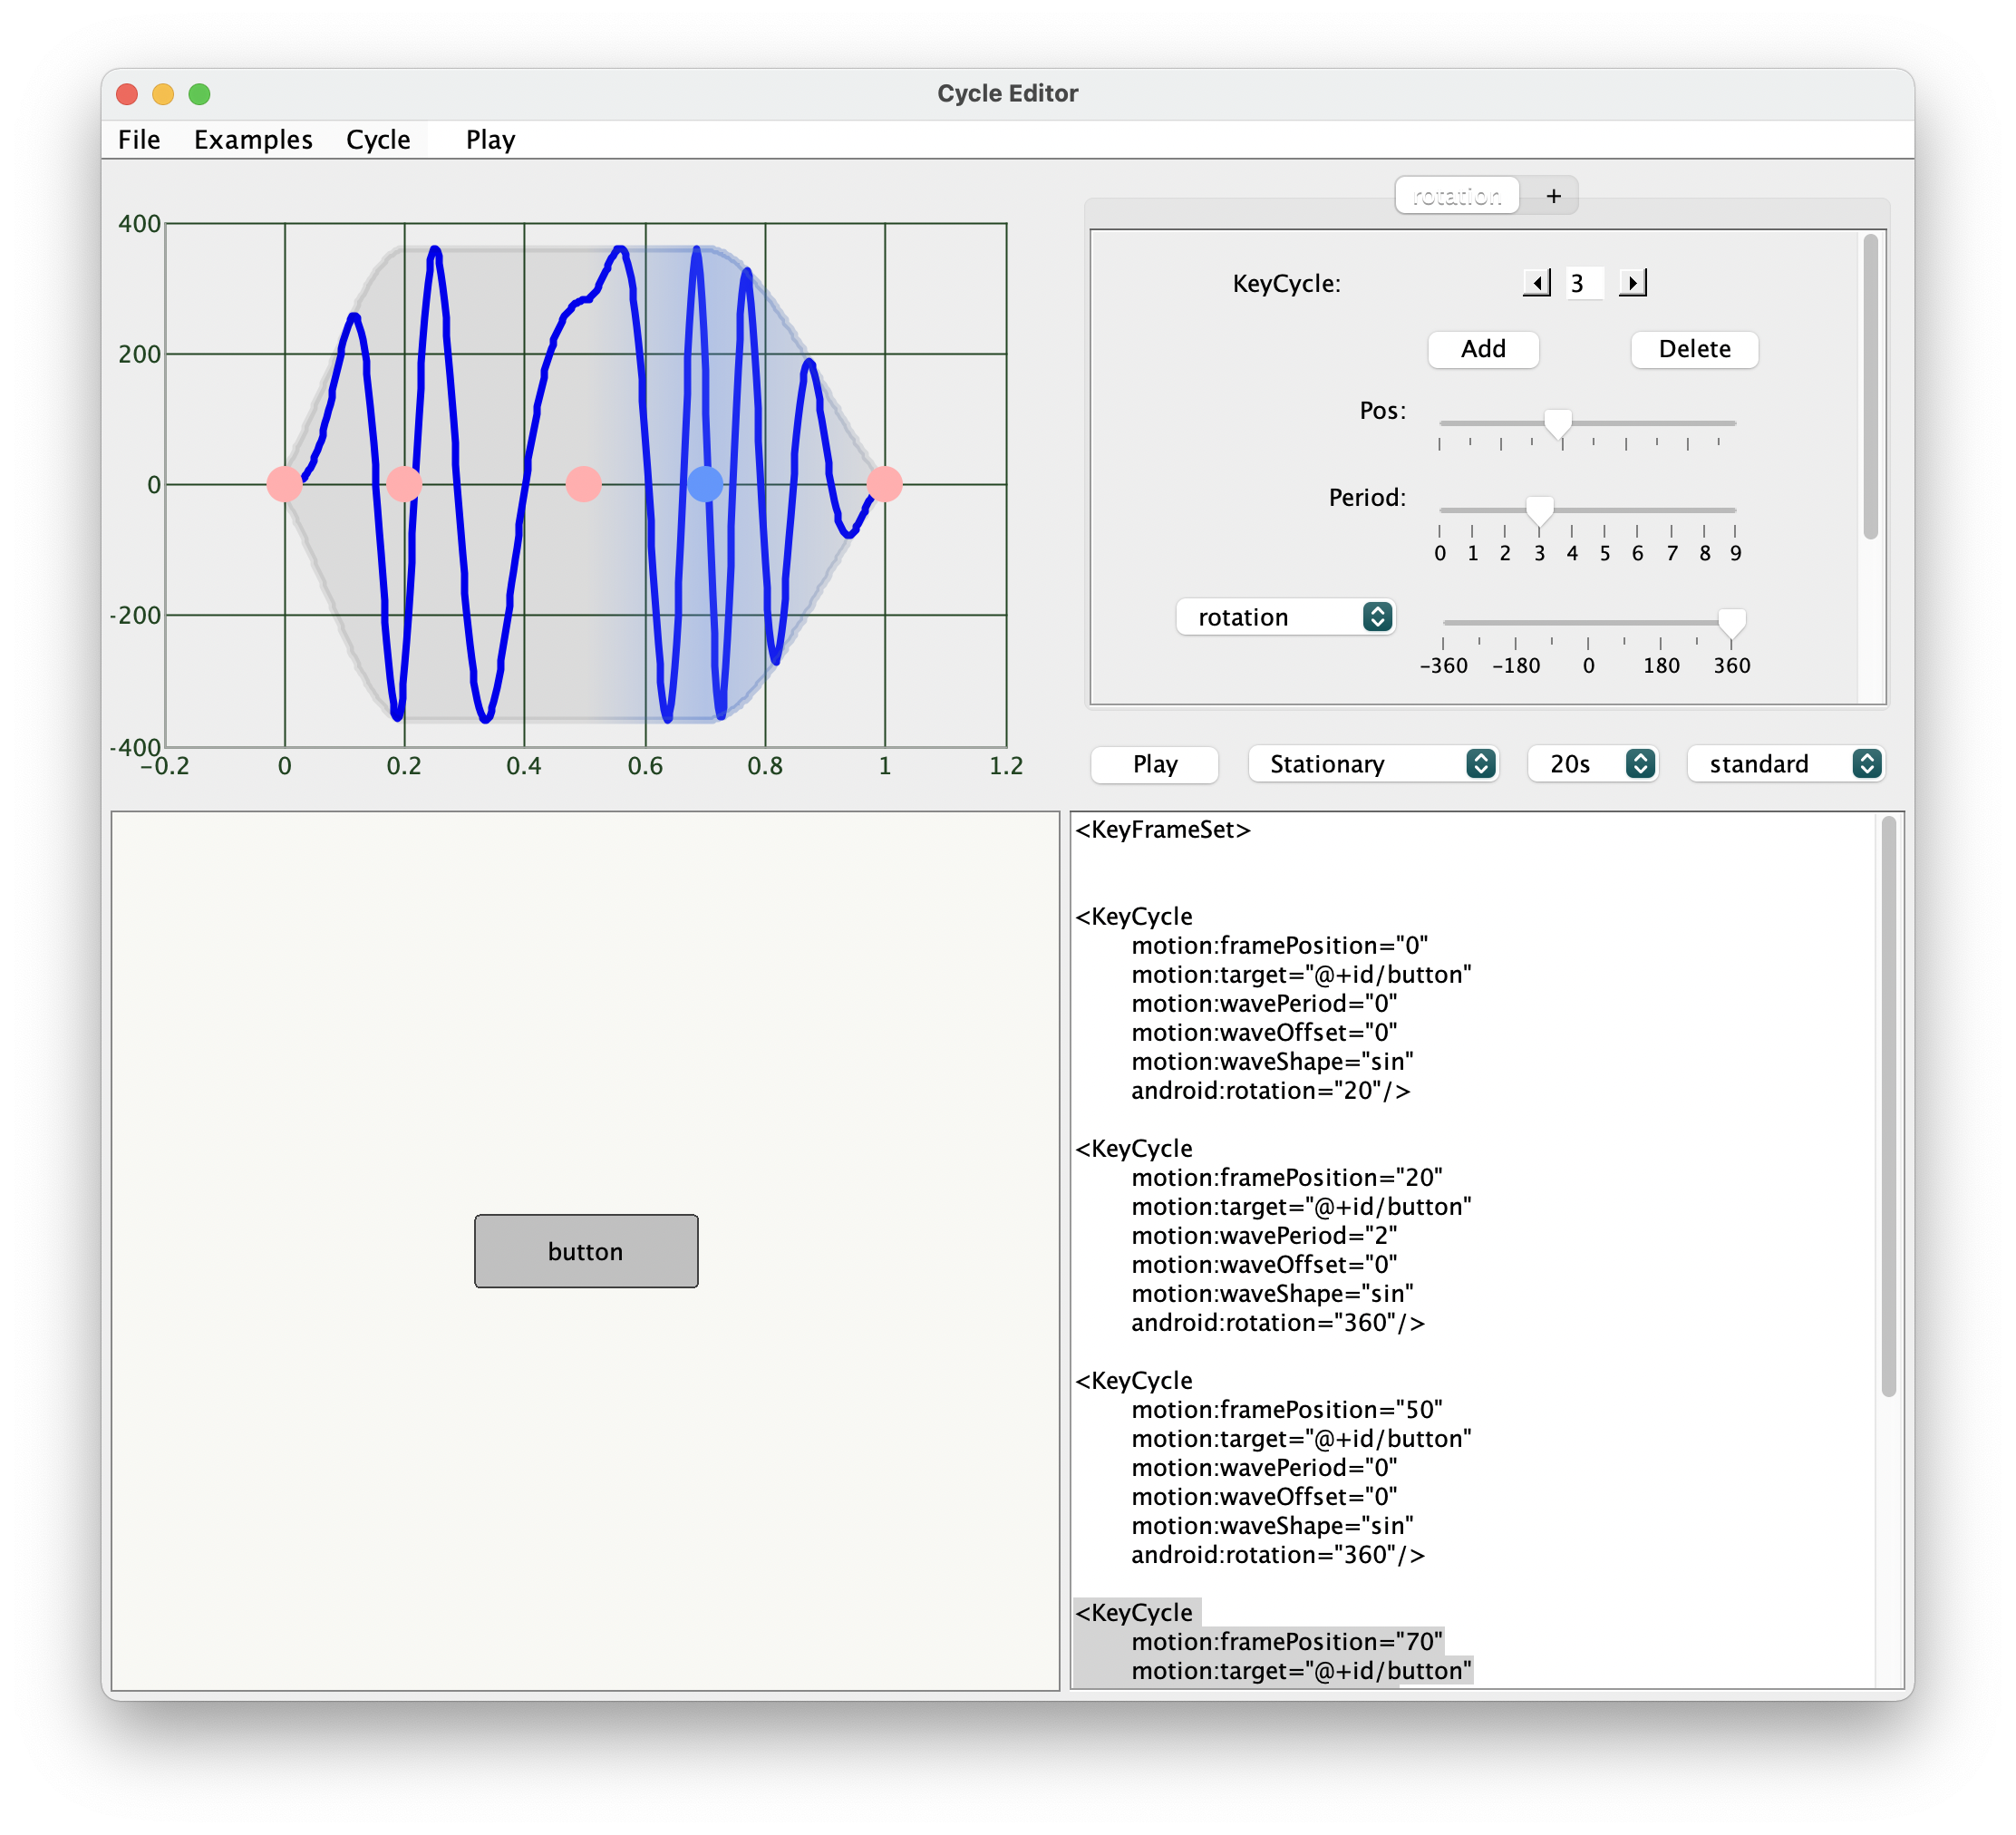Open the Play menu in menu bar

pos(490,140)
